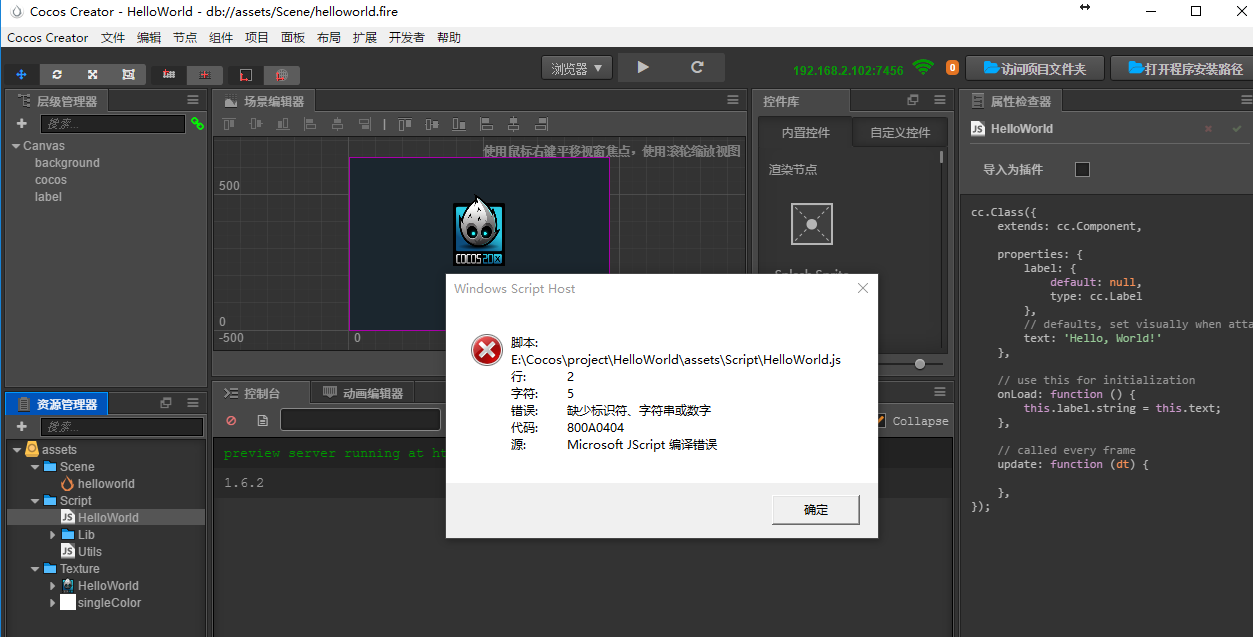Align selected nodes to right edge
The width and height of the screenshot is (1253, 637).
[364, 125]
